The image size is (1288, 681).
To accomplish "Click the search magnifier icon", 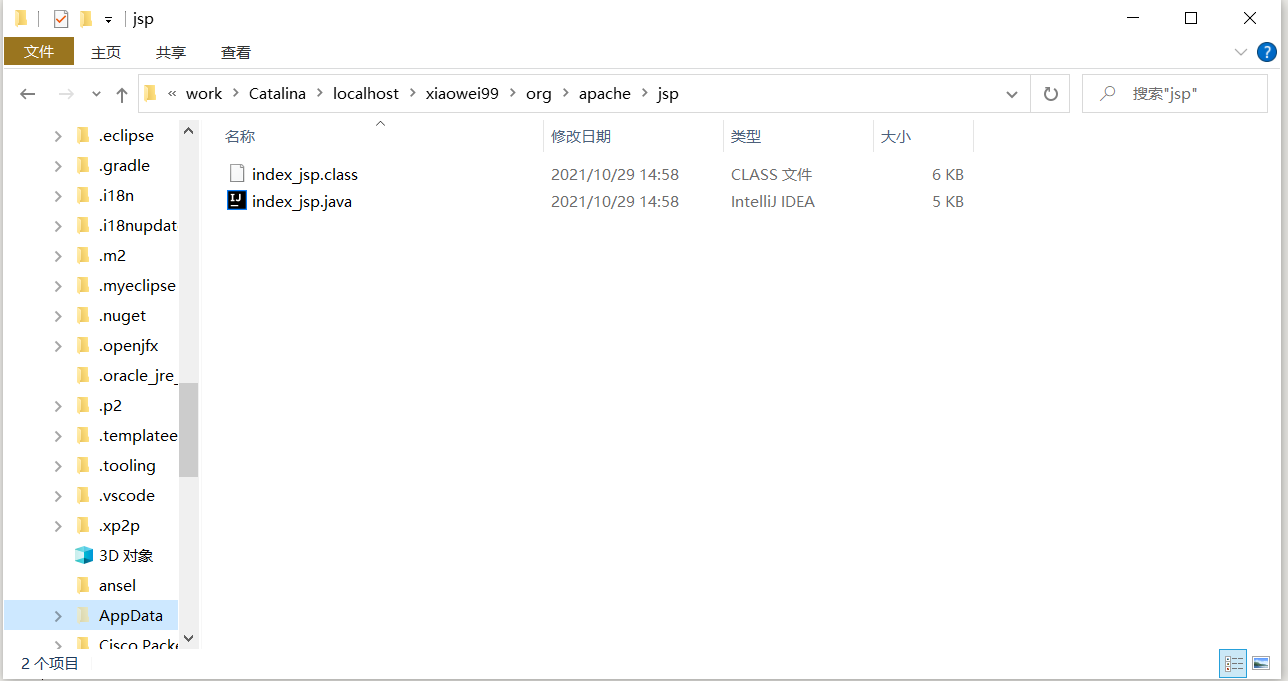I will [1107, 93].
